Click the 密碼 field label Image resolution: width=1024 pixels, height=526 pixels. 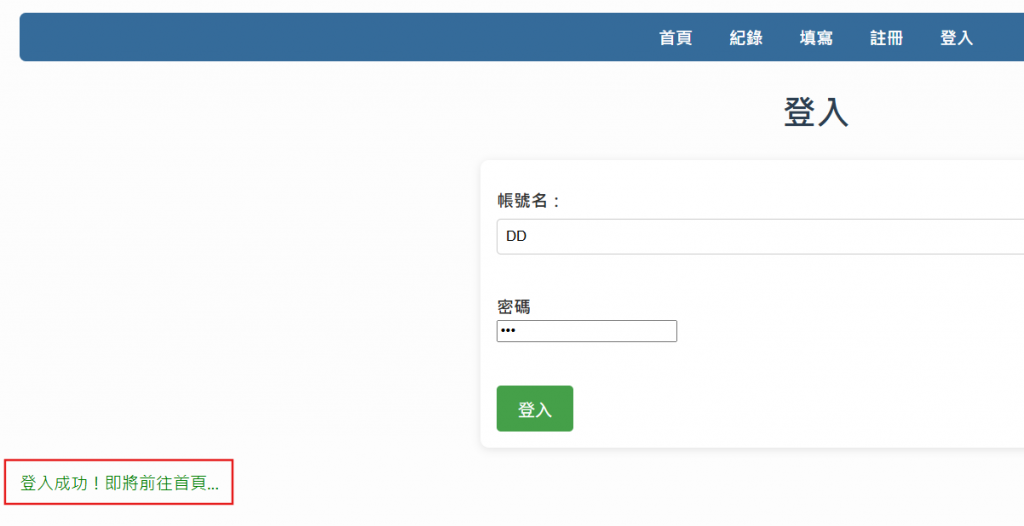click(x=514, y=306)
